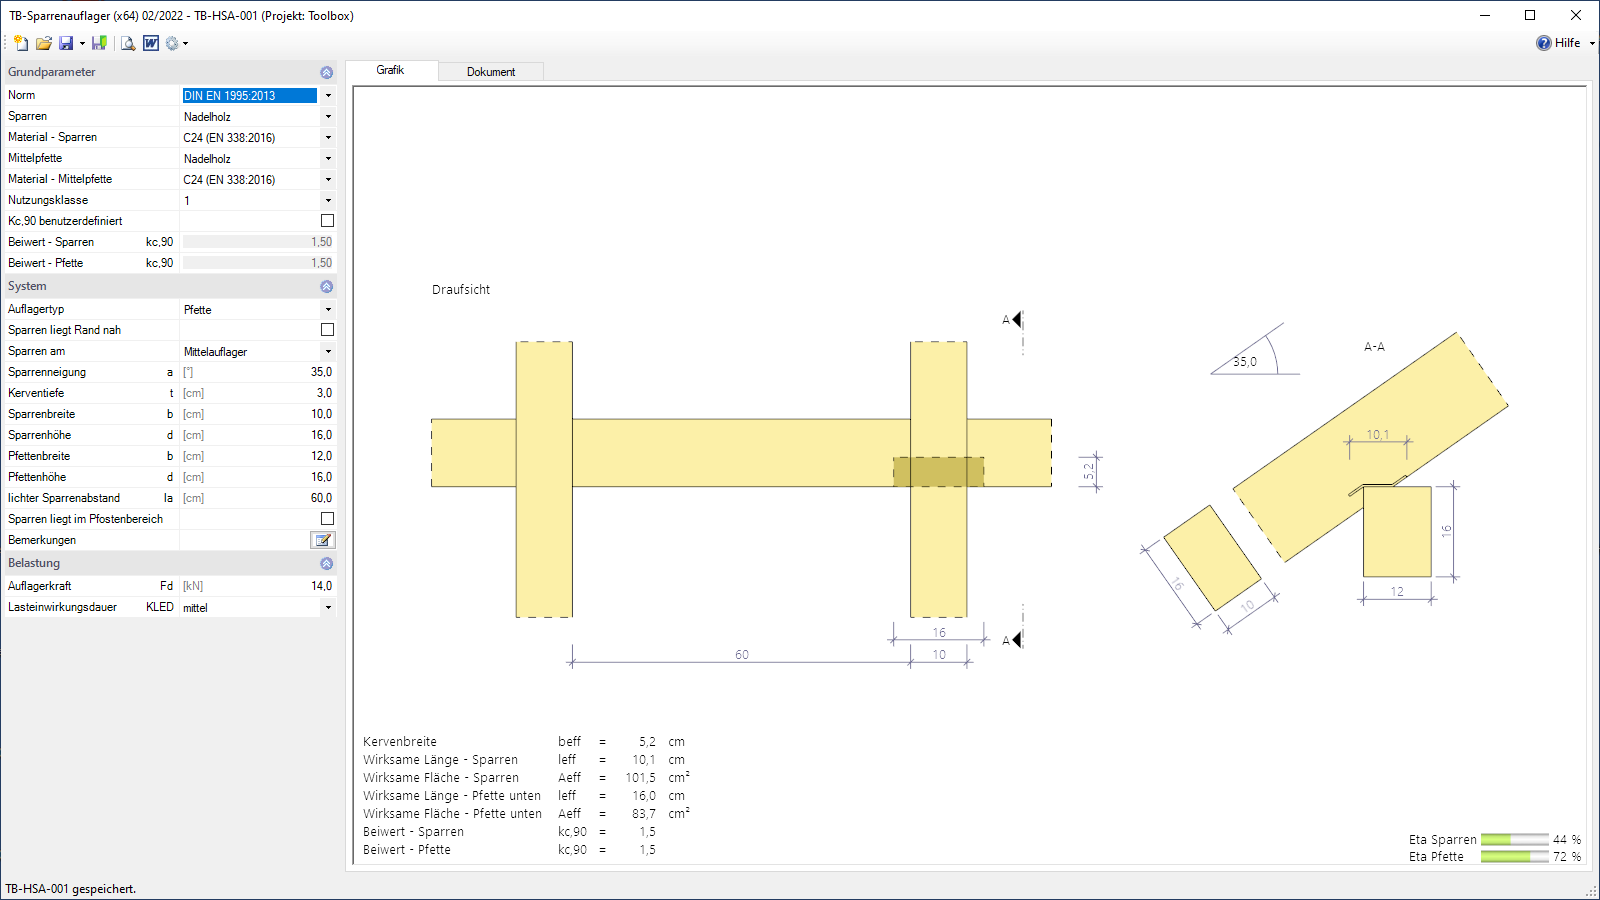Collapse the Belastung section
Image resolution: width=1600 pixels, height=900 pixels.
pos(327,563)
